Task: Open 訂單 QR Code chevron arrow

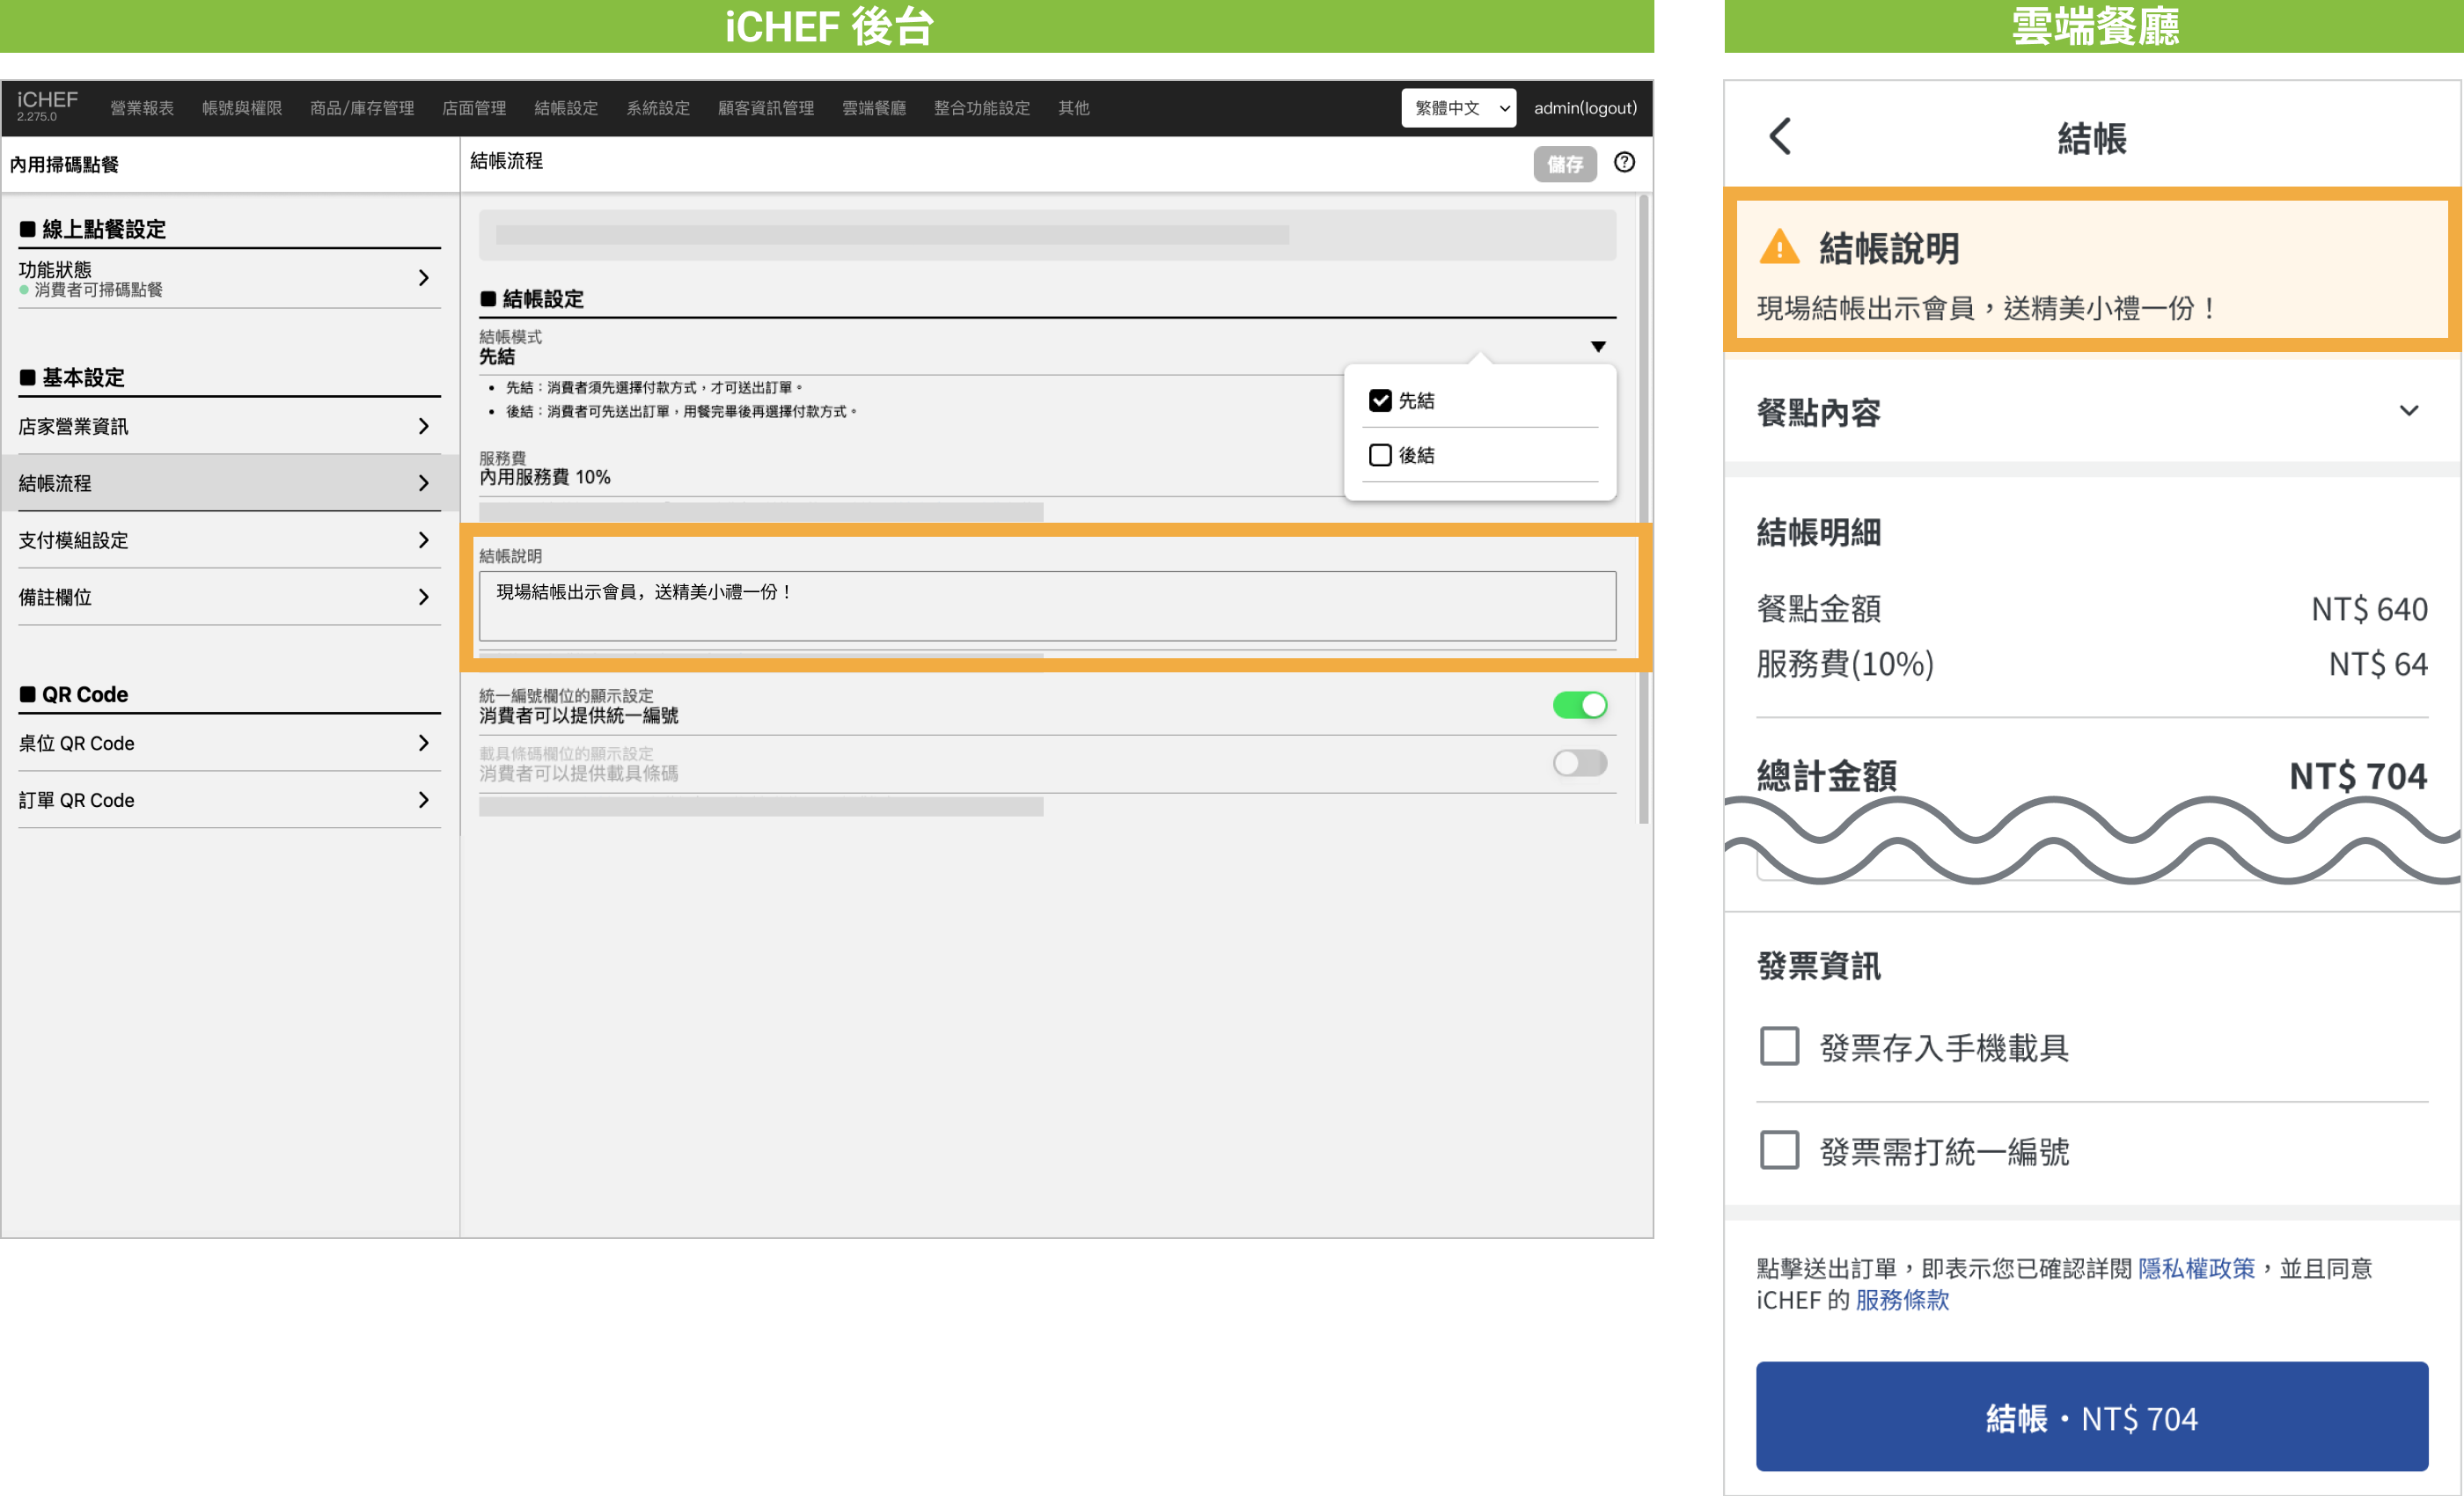Action: coord(424,800)
